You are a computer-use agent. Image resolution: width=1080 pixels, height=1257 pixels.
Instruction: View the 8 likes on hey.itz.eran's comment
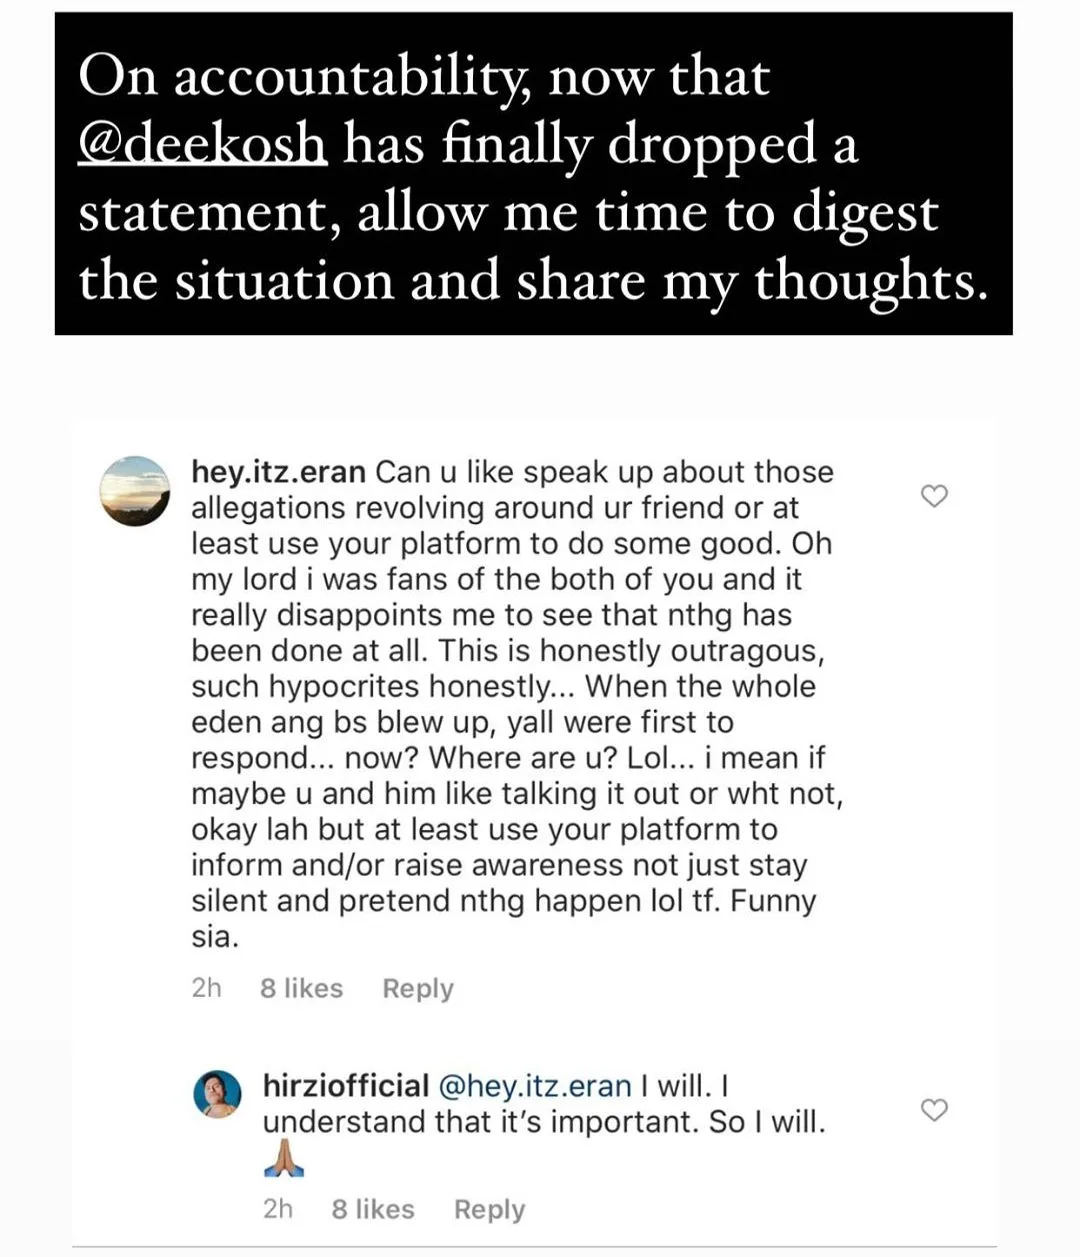(301, 988)
